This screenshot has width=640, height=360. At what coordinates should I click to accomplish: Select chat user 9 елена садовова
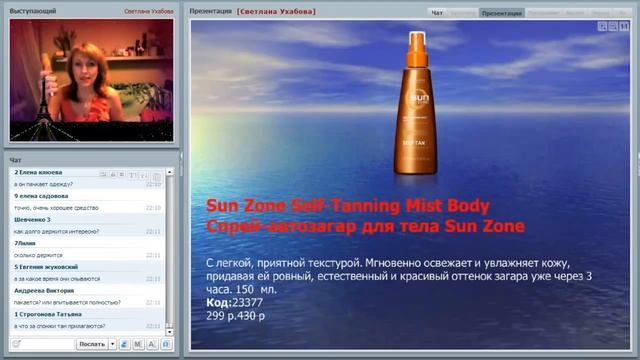(41, 196)
